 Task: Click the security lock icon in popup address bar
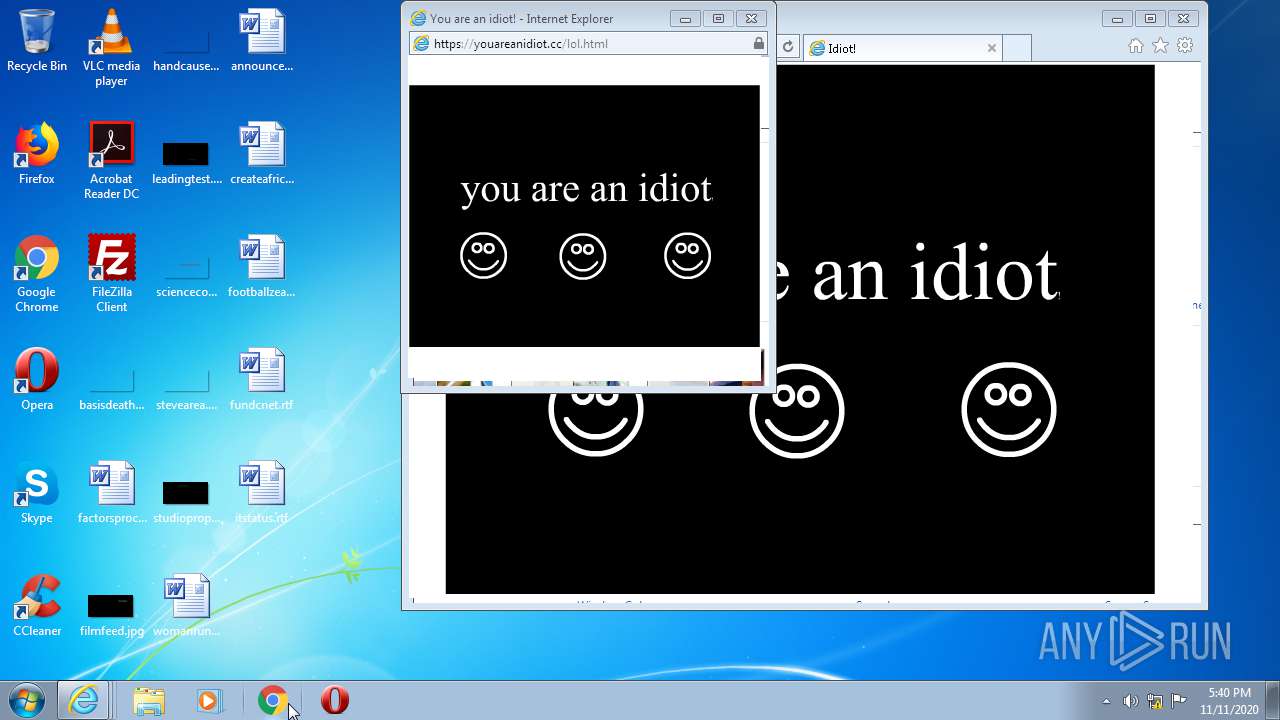tap(758, 44)
